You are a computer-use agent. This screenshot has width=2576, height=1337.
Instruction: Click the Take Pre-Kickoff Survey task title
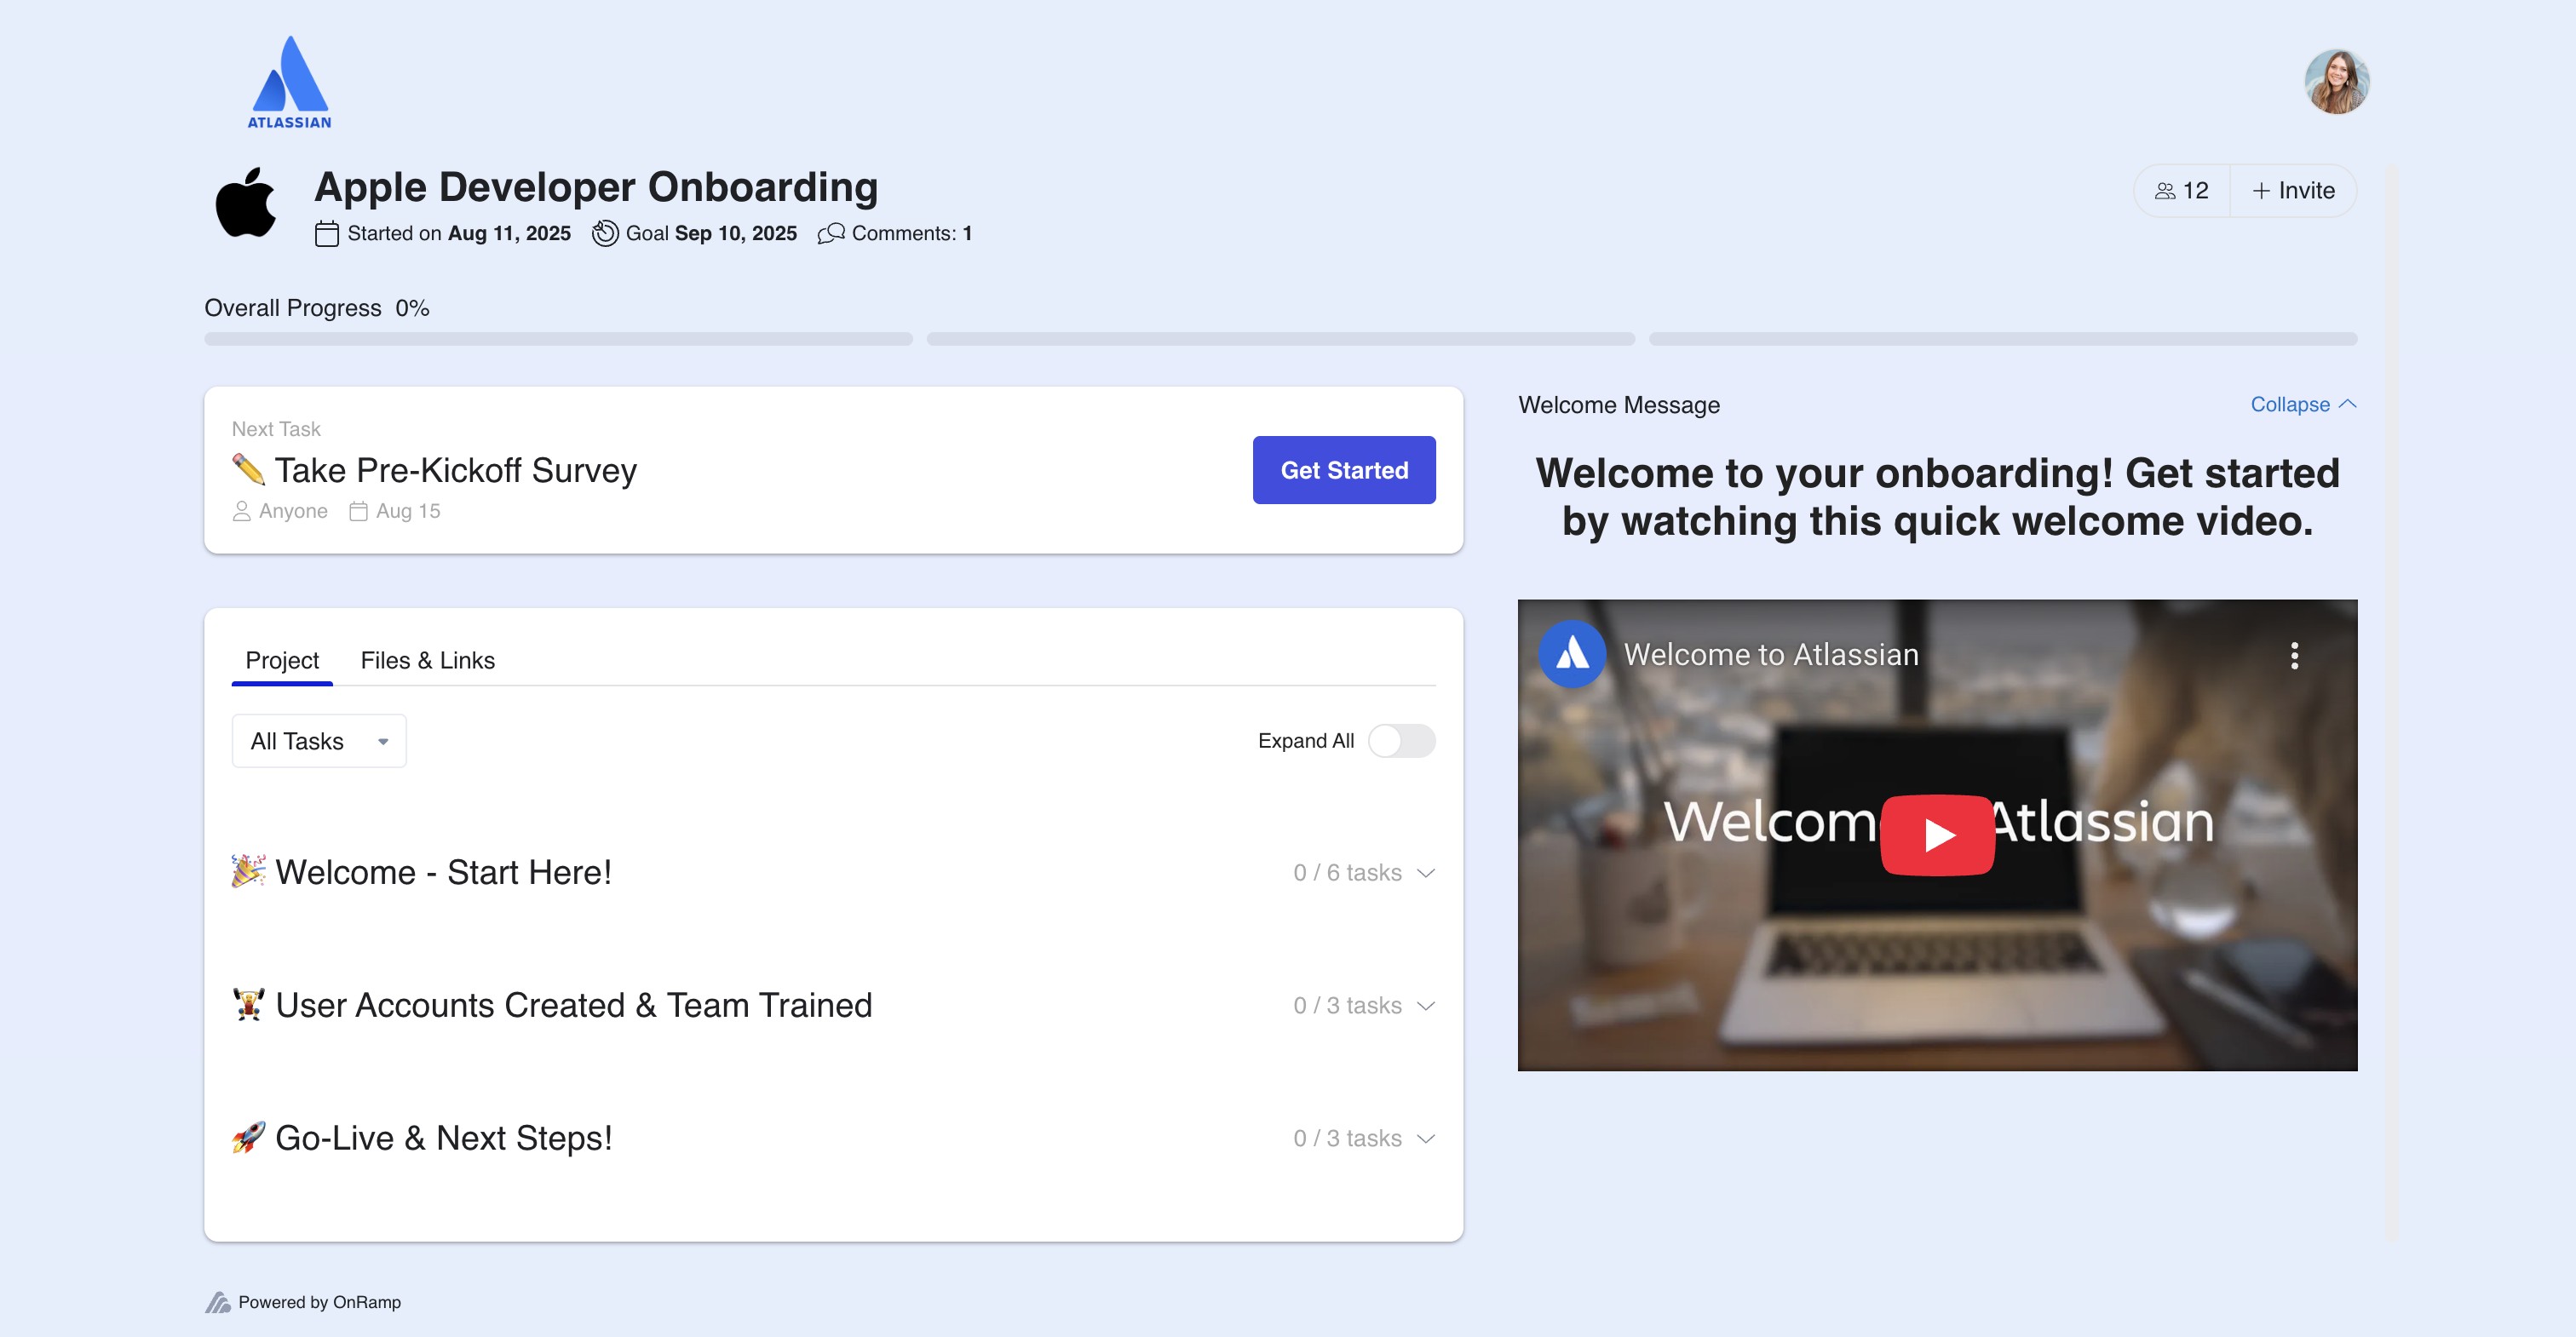coord(456,470)
